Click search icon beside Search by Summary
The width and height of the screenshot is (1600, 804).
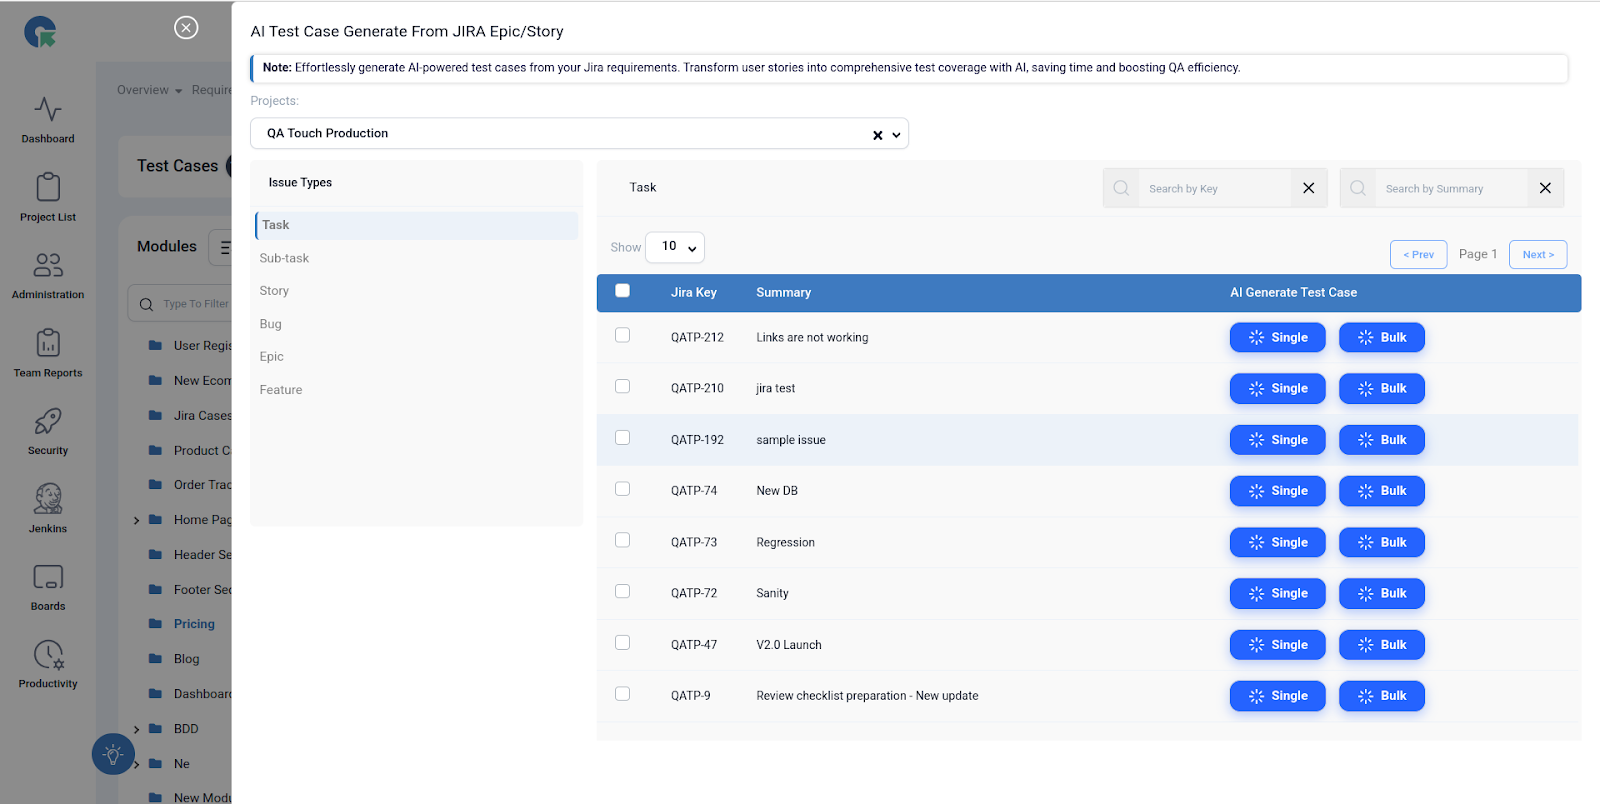tap(1358, 188)
